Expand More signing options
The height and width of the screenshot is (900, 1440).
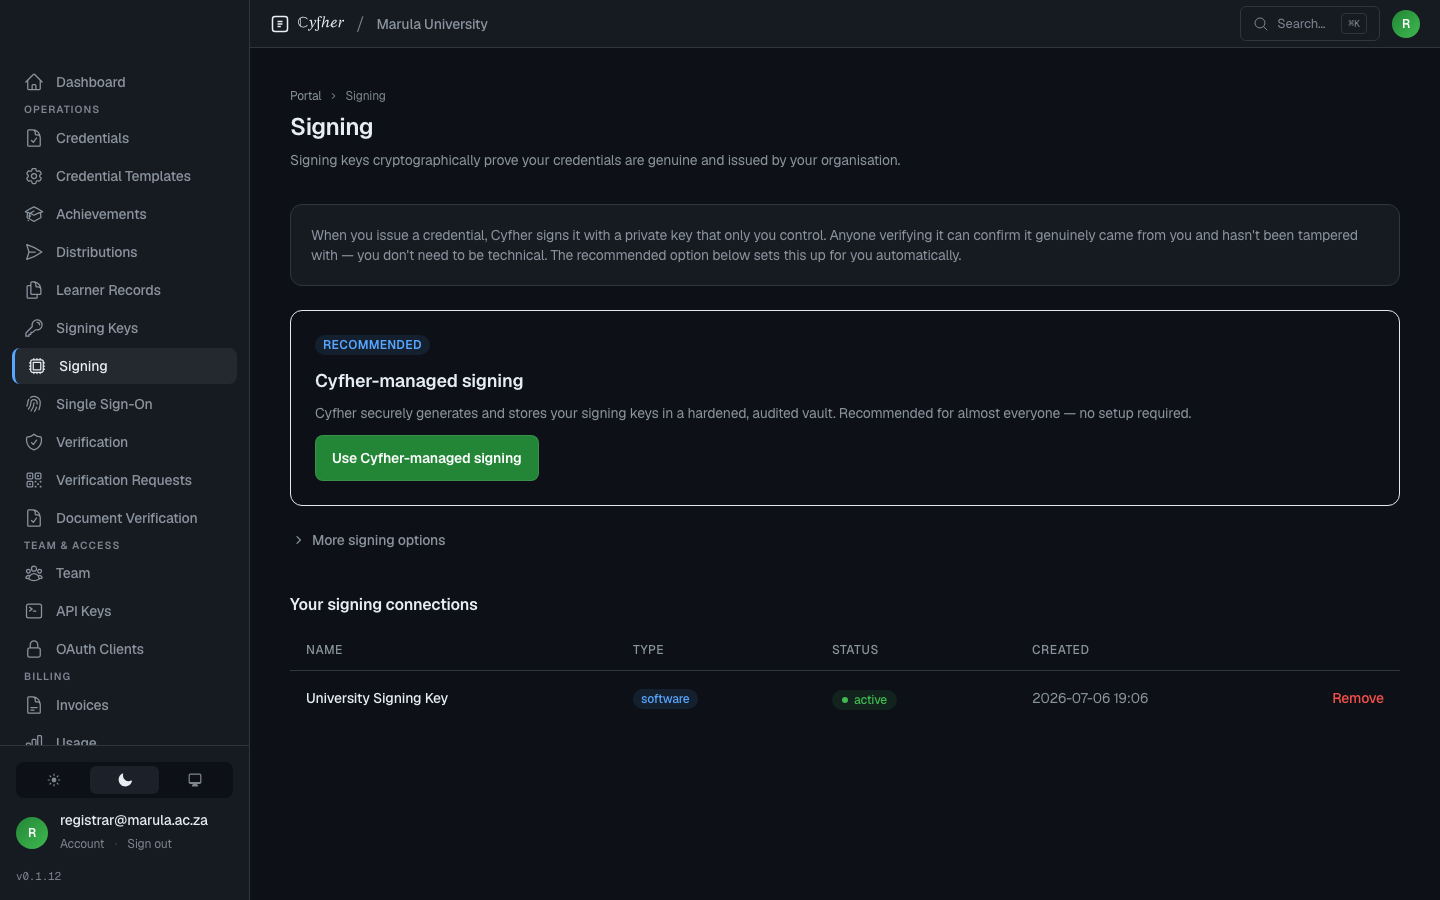pos(370,540)
